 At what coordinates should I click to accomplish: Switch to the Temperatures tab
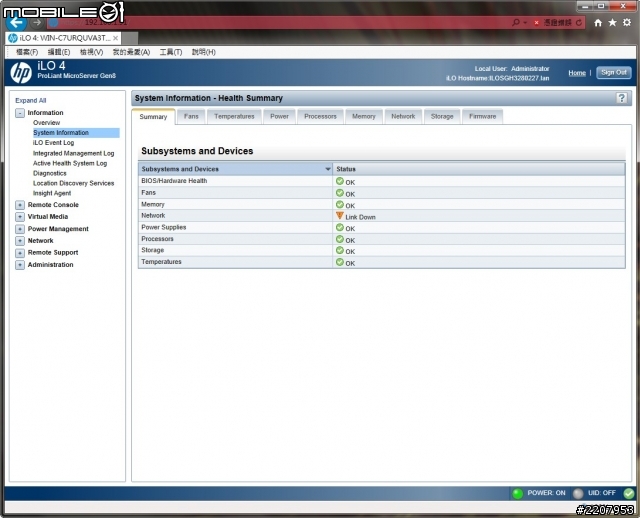(234, 116)
